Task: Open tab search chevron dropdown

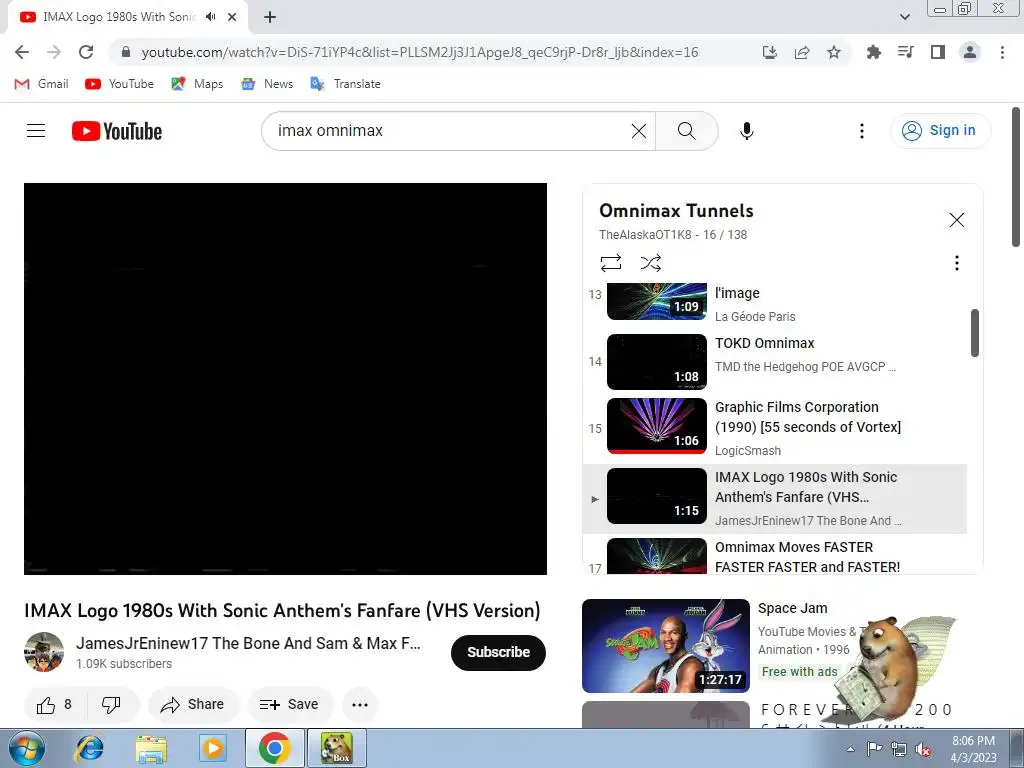Action: [x=904, y=17]
